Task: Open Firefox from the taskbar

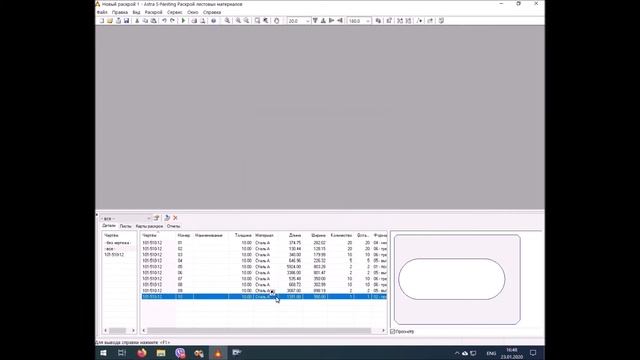Action: click(x=142, y=353)
